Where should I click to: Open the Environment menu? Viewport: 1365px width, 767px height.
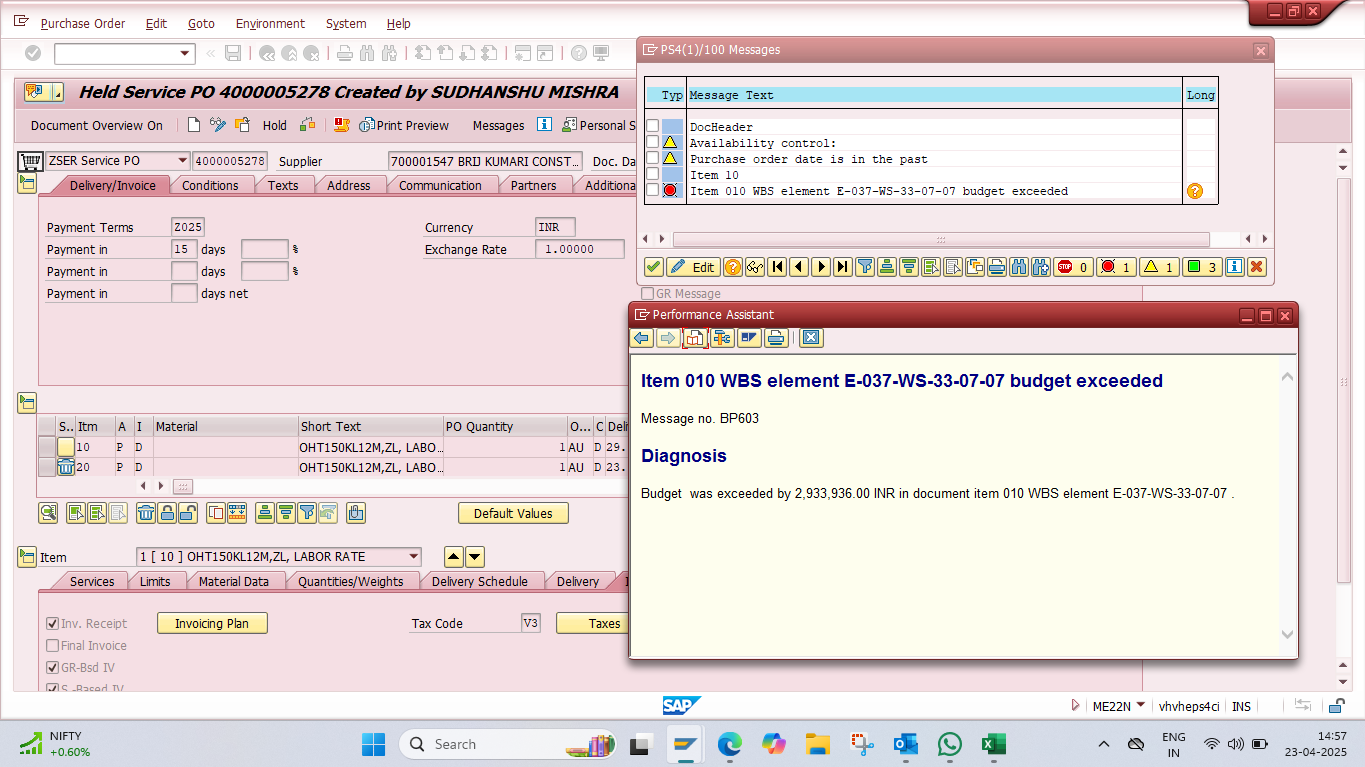[x=270, y=23]
